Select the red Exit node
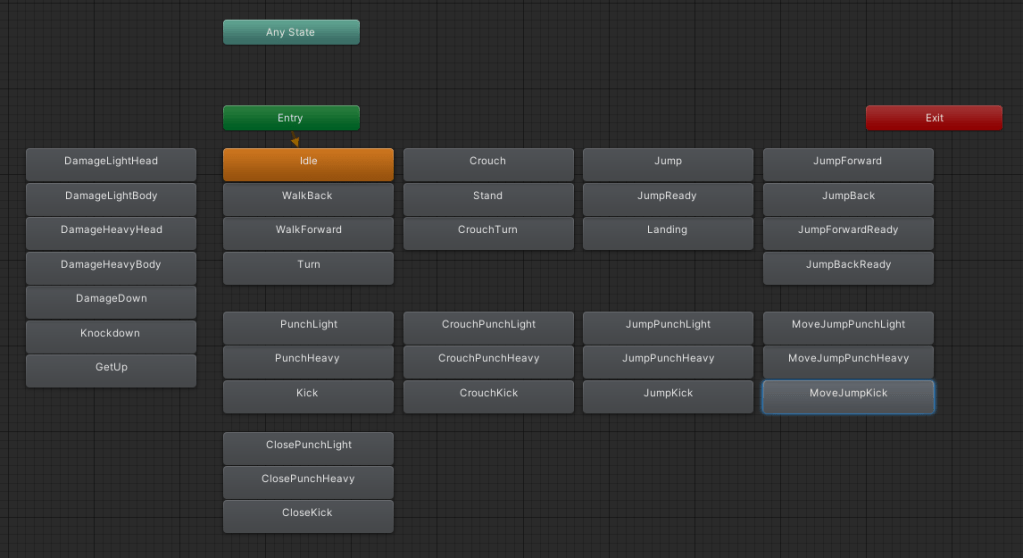The width and height of the screenshot is (1023, 558). click(x=933, y=118)
